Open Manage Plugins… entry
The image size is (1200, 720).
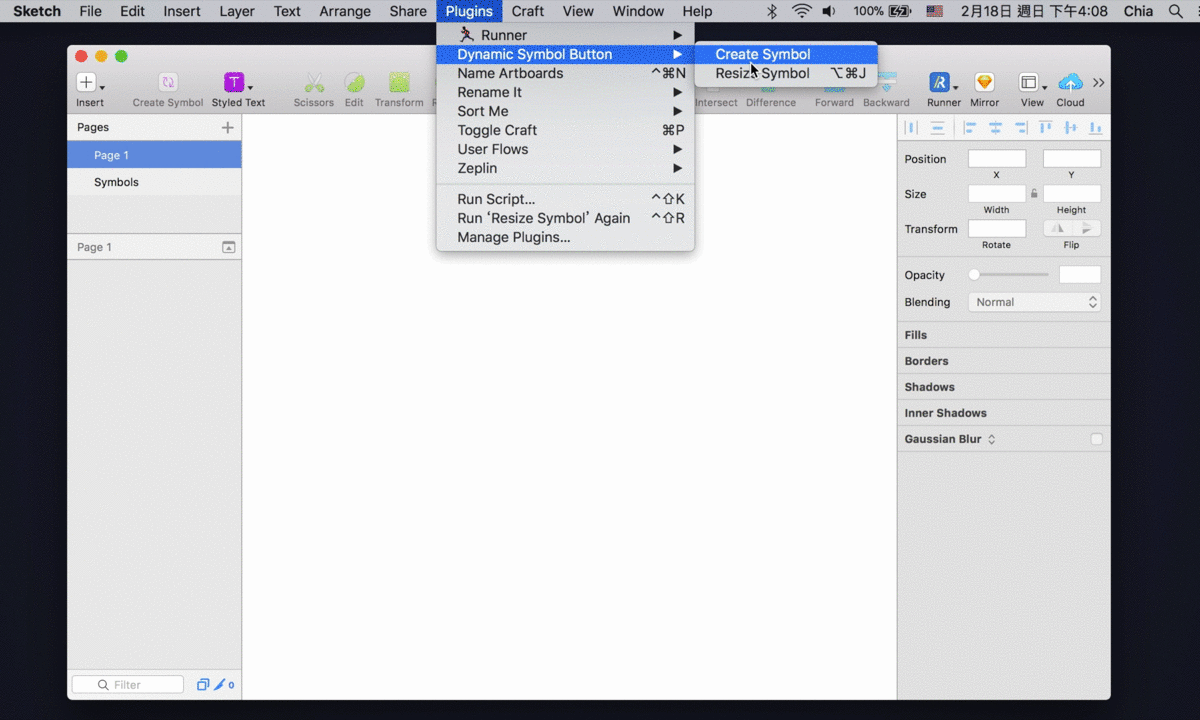coord(565,237)
